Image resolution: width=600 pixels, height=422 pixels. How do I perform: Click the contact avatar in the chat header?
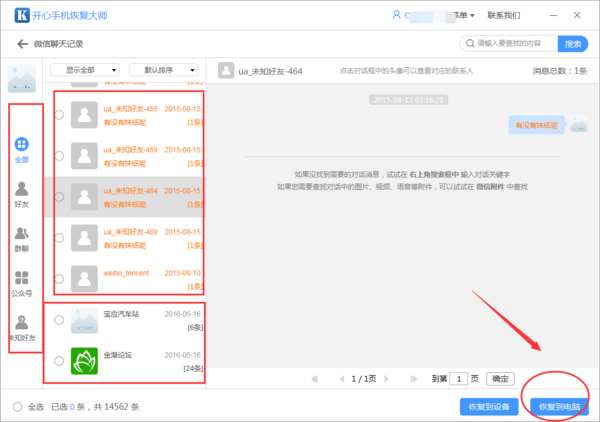click(x=226, y=70)
